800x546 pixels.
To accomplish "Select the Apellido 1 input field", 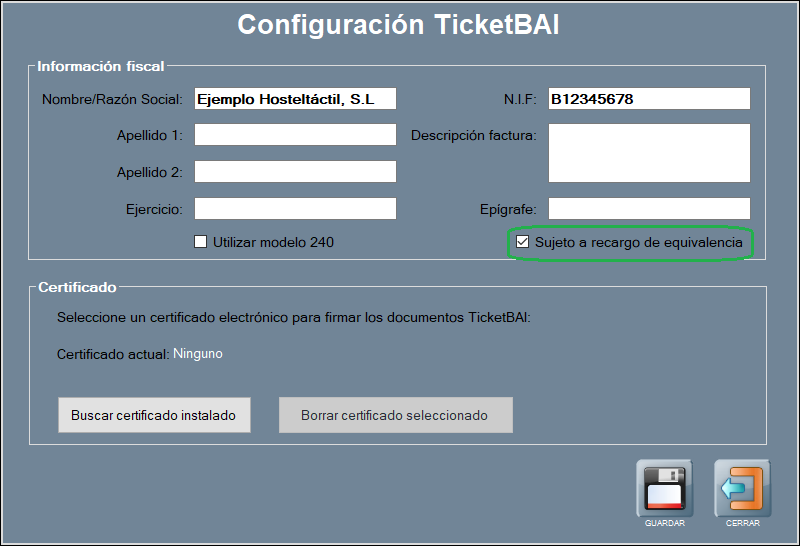I will point(295,135).
